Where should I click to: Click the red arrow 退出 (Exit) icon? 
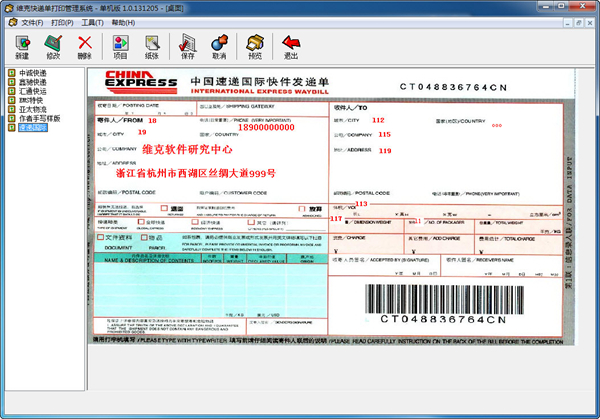pos(291,47)
